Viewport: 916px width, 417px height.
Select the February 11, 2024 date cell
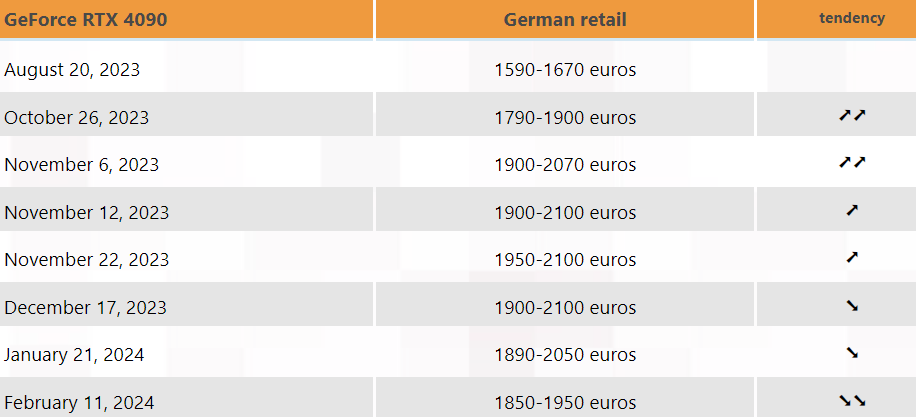click(79, 402)
